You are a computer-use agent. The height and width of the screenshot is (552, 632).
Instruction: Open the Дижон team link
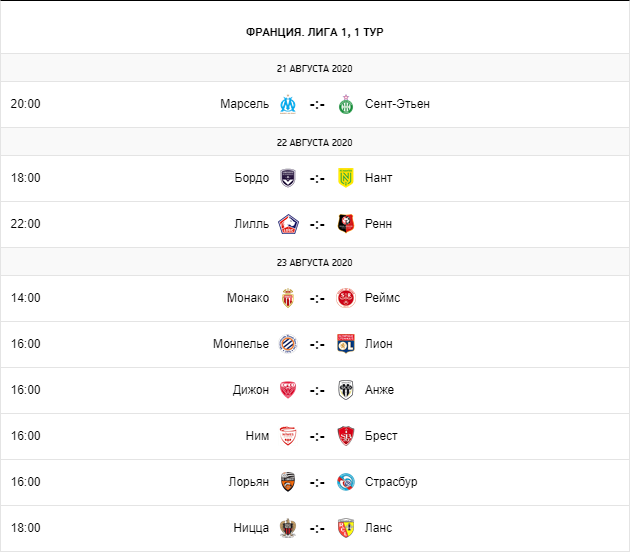(250, 390)
